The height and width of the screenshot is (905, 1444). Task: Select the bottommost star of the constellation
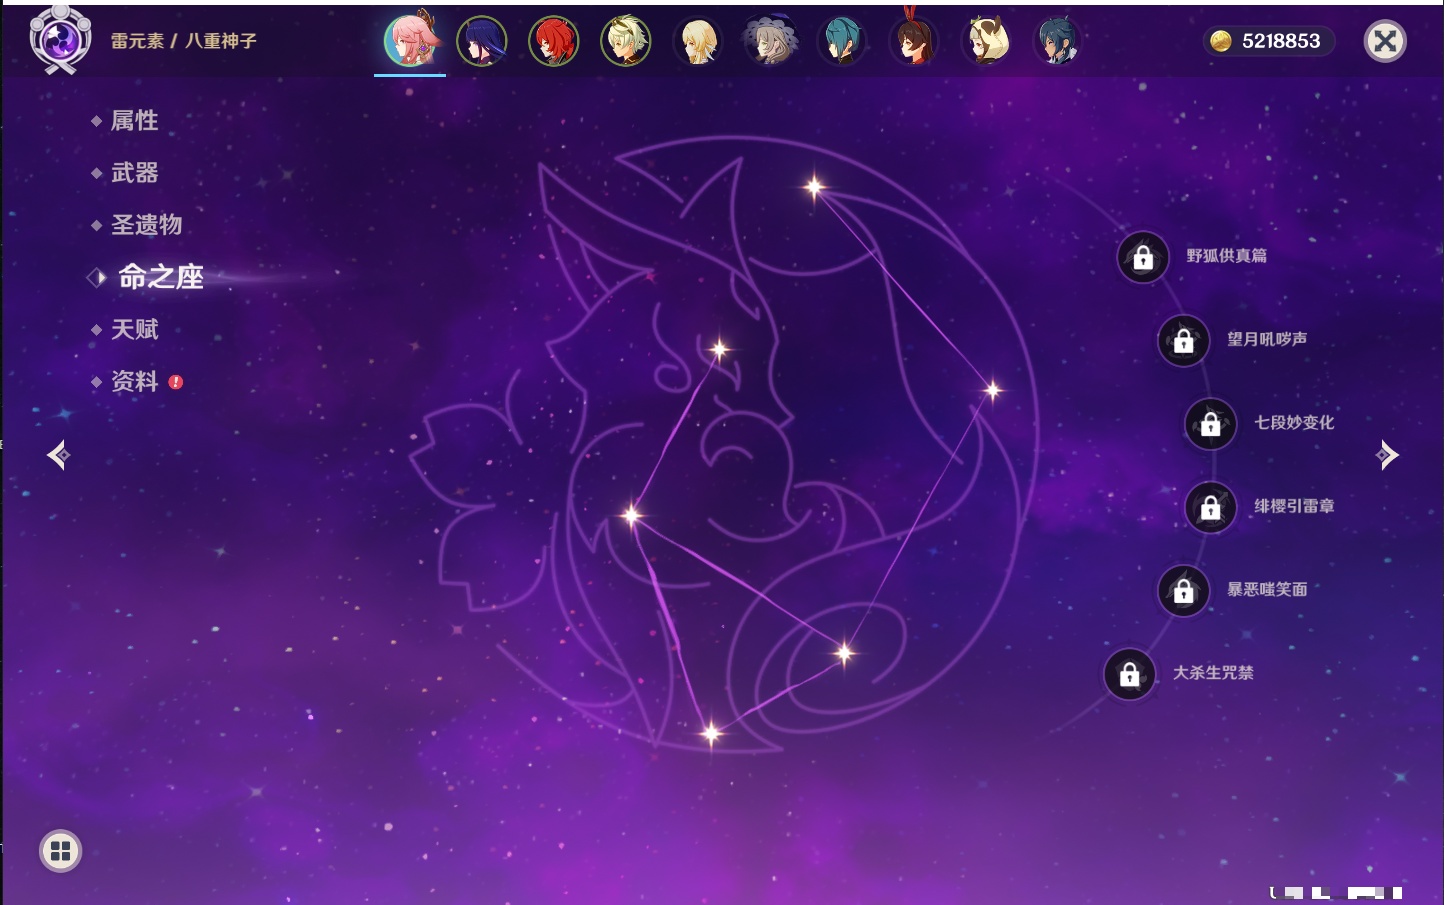pos(711,734)
